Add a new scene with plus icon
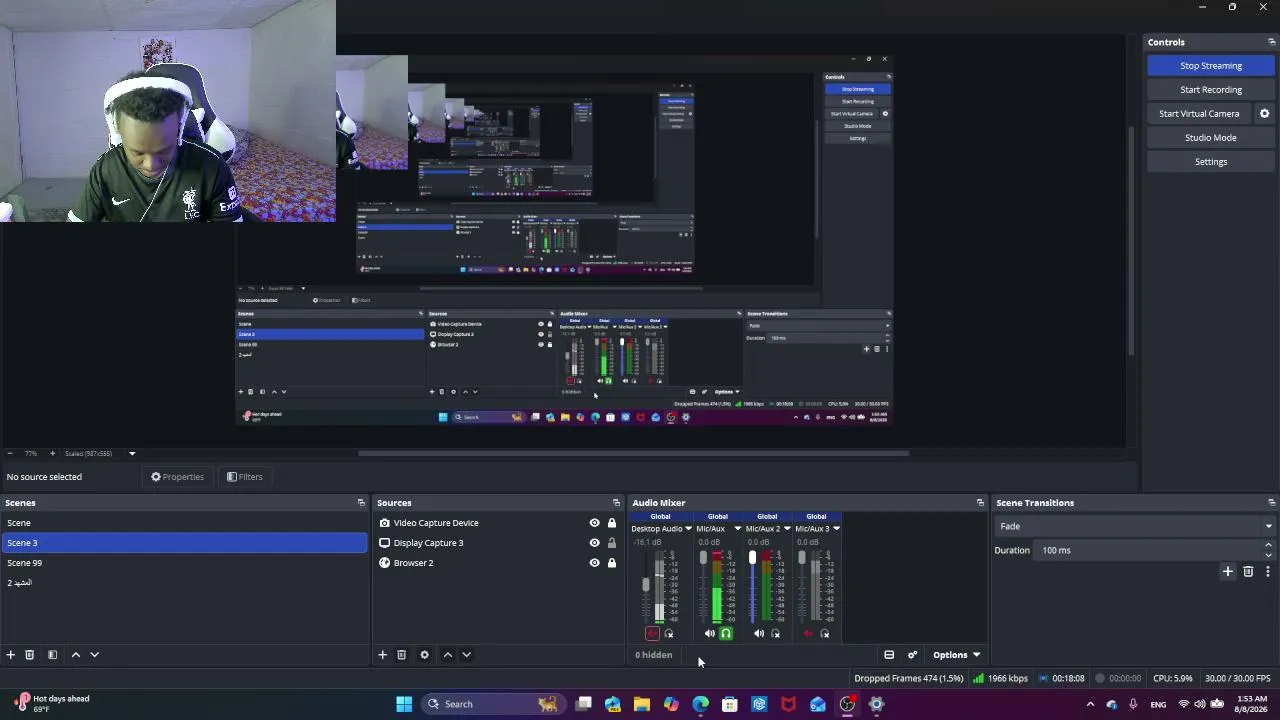The width and height of the screenshot is (1280, 720). coord(10,655)
